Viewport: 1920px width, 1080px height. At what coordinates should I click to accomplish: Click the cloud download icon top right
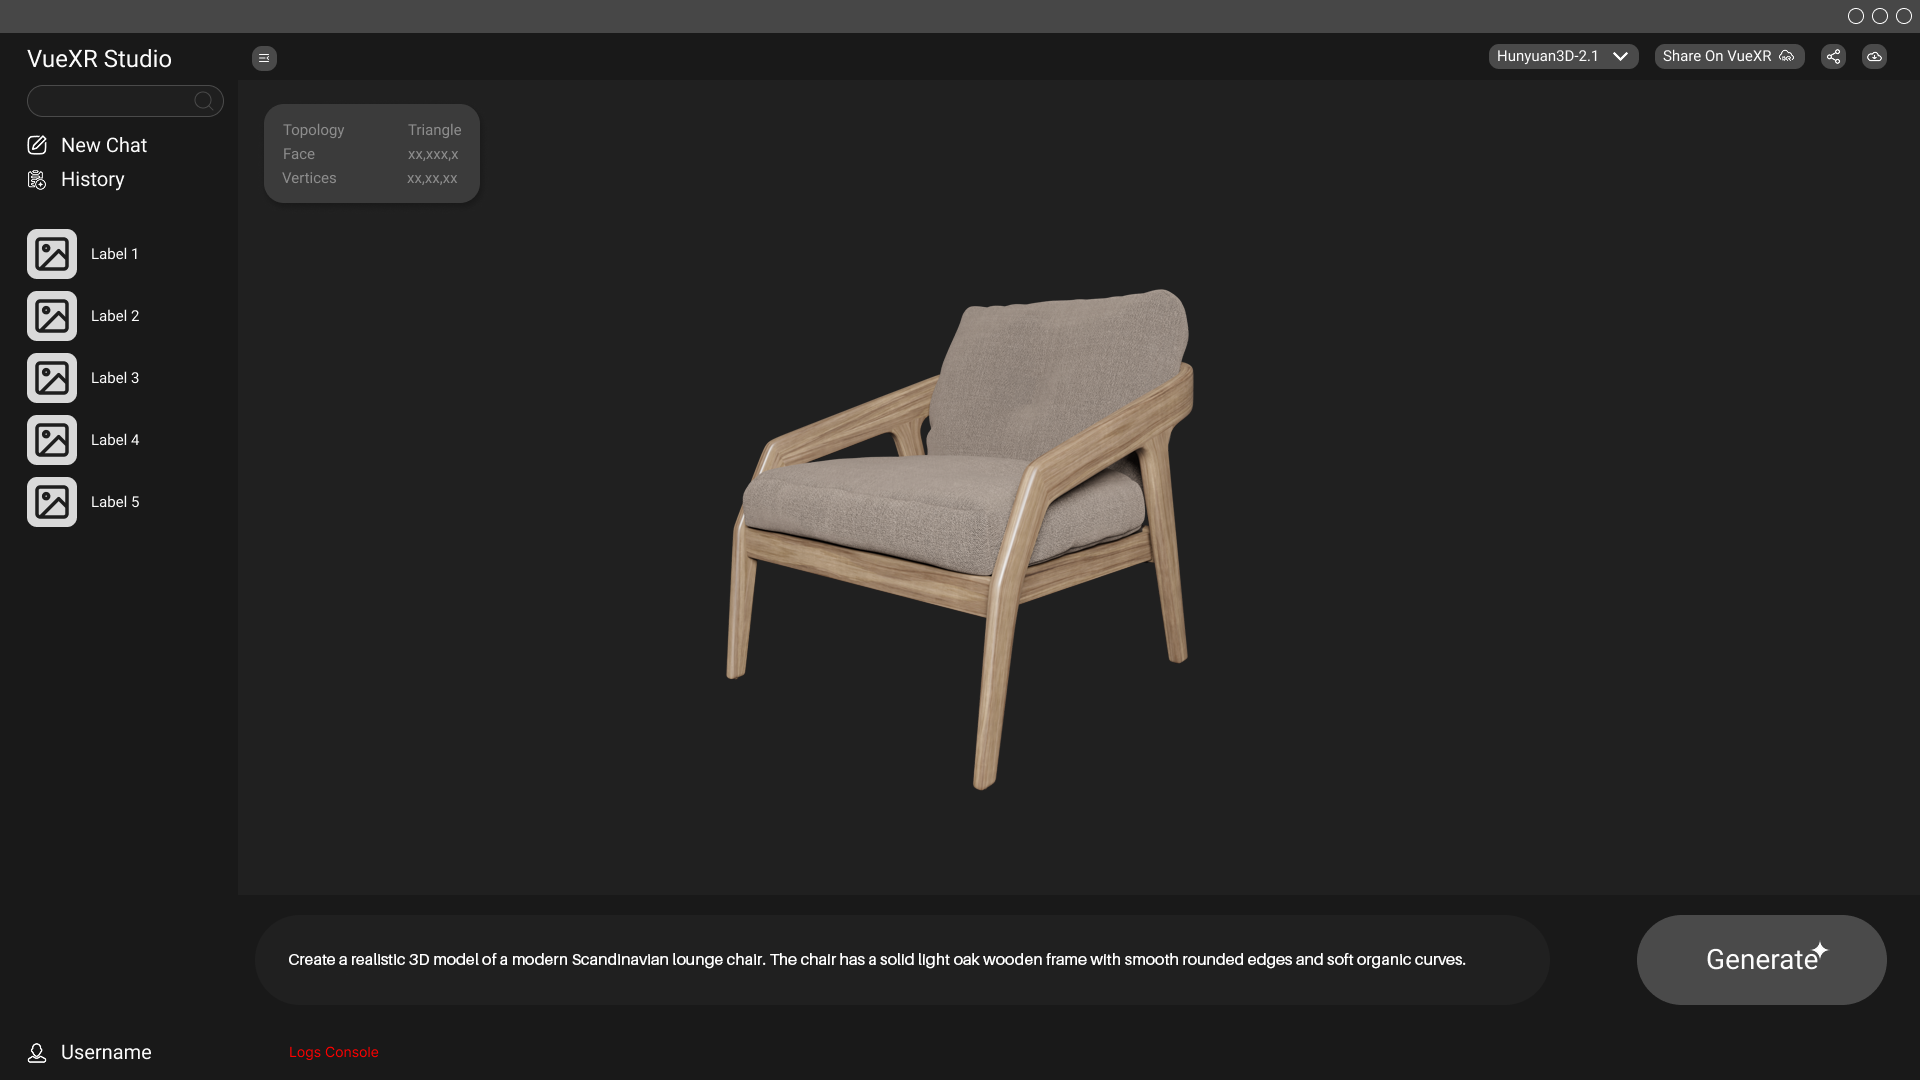click(x=1874, y=57)
